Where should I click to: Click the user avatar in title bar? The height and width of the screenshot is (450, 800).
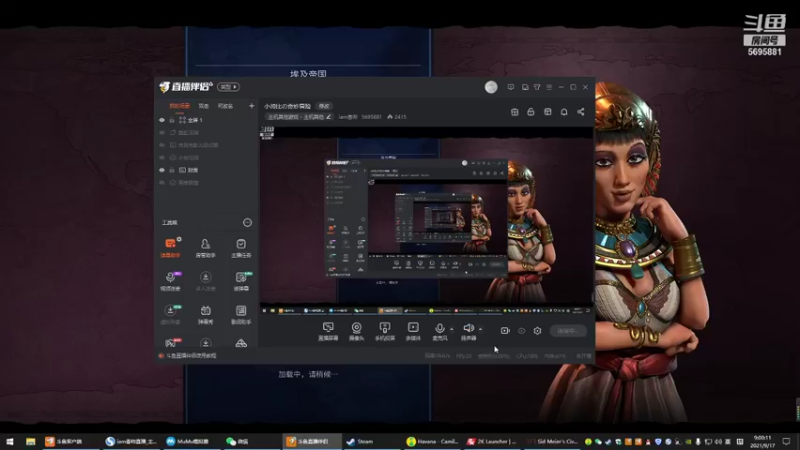pyautogui.click(x=491, y=87)
